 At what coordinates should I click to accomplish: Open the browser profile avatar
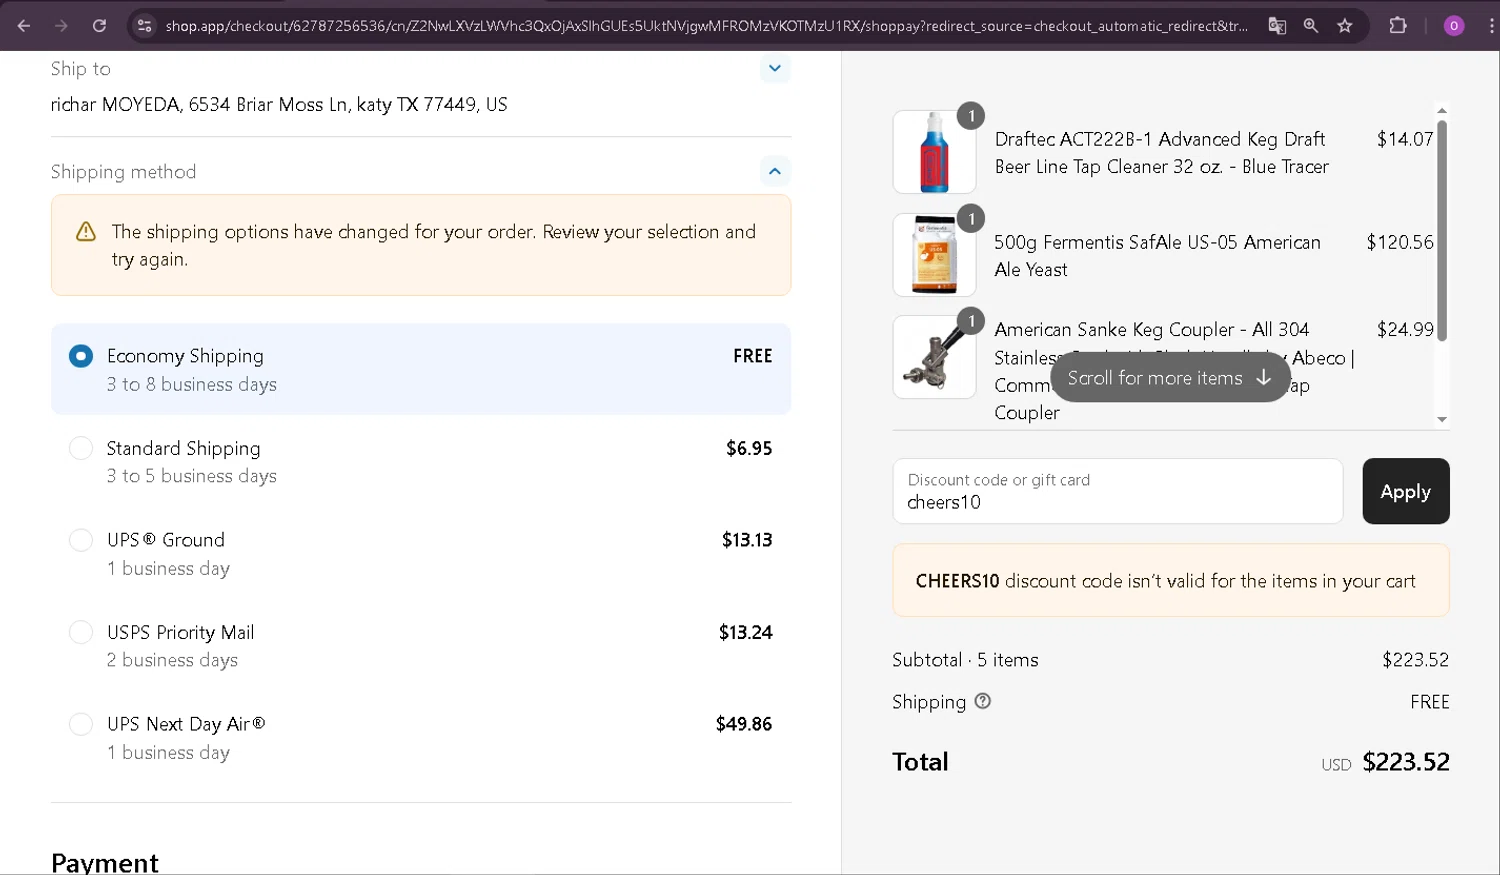point(1454,26)
